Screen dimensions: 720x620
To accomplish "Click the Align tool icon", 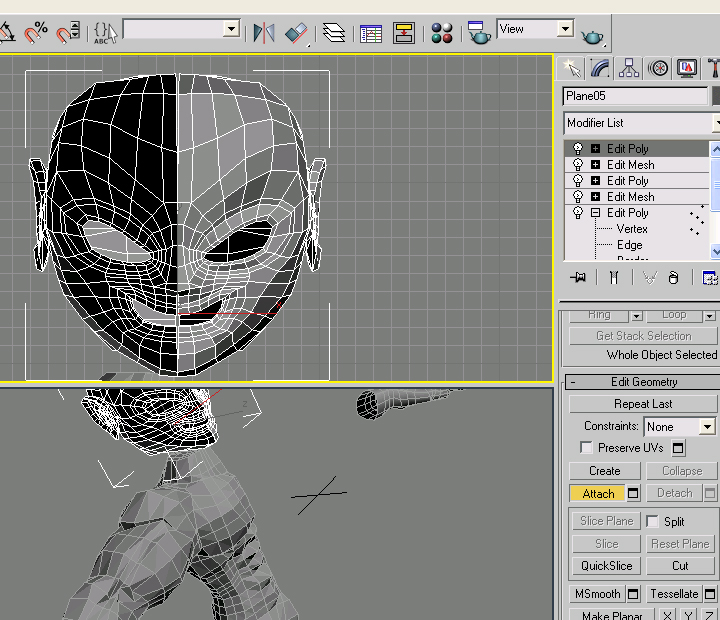I will [296, 33].
